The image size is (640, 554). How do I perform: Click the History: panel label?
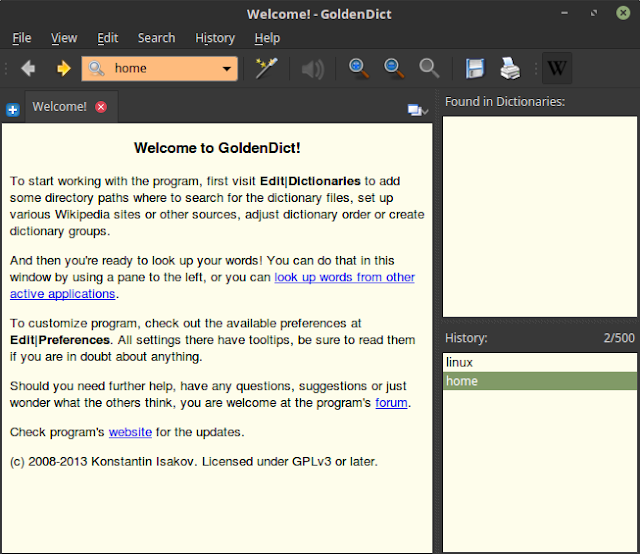click(x=466, y=338)
